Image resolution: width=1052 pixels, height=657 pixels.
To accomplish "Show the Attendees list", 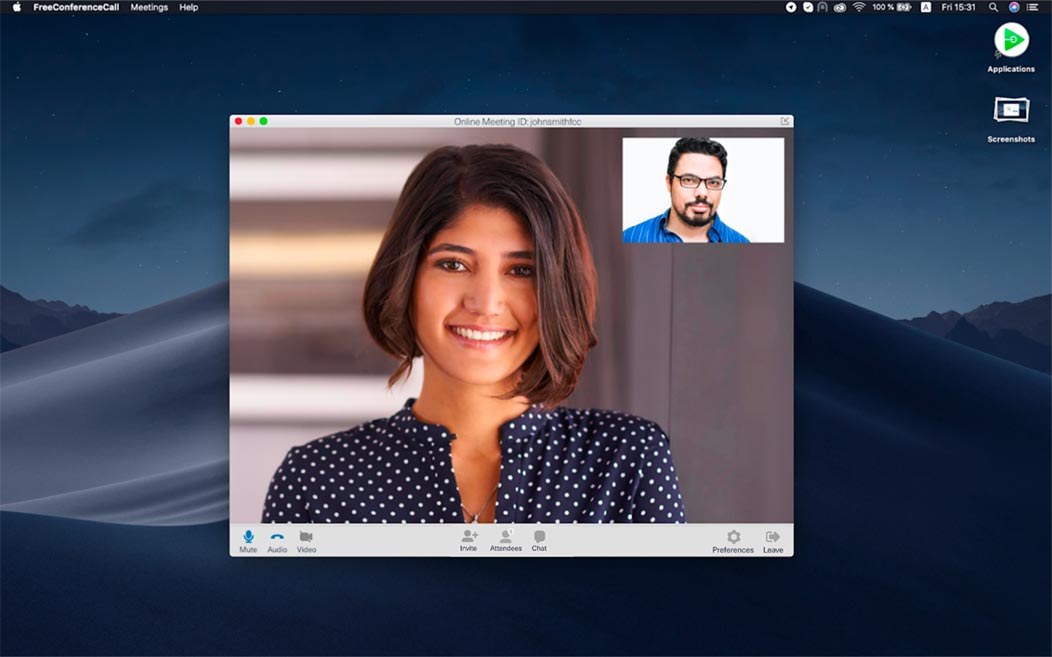I will point(506,539).
